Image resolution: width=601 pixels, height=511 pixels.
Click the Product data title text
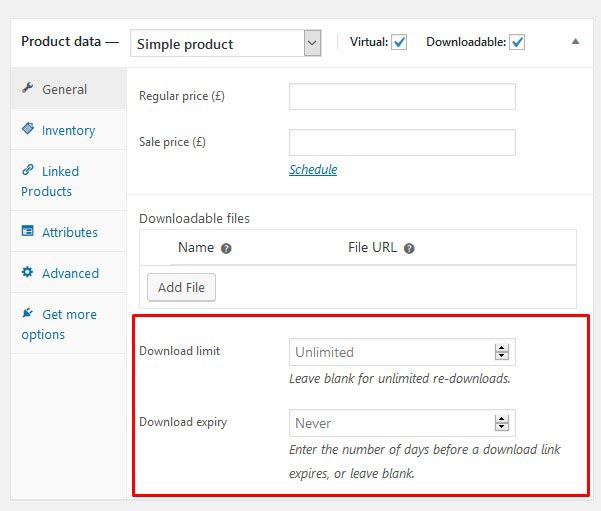coord(61,41)
